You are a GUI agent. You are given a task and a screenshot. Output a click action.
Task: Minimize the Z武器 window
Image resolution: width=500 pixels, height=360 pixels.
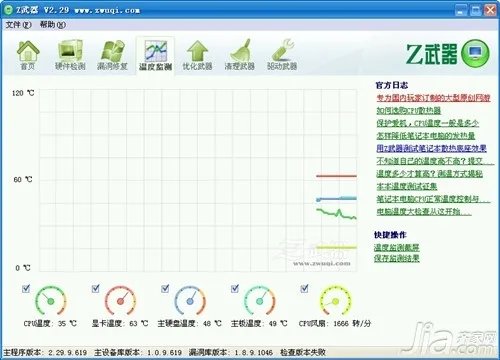point(461,10)
